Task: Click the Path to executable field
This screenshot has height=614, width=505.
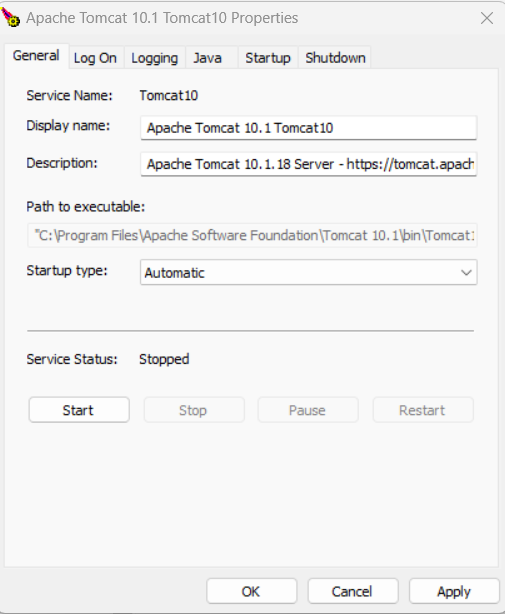Action: [x=252, y=235]
